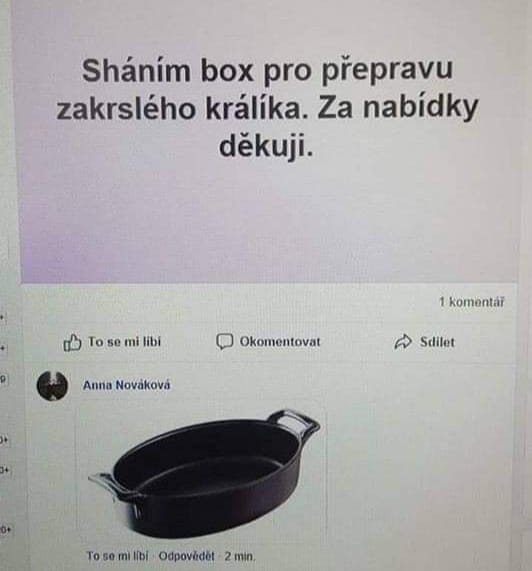This screenshot has height=571, width=532.
Task: Click the "2 min." comment timestamp
Action: [x=240, y=556]
